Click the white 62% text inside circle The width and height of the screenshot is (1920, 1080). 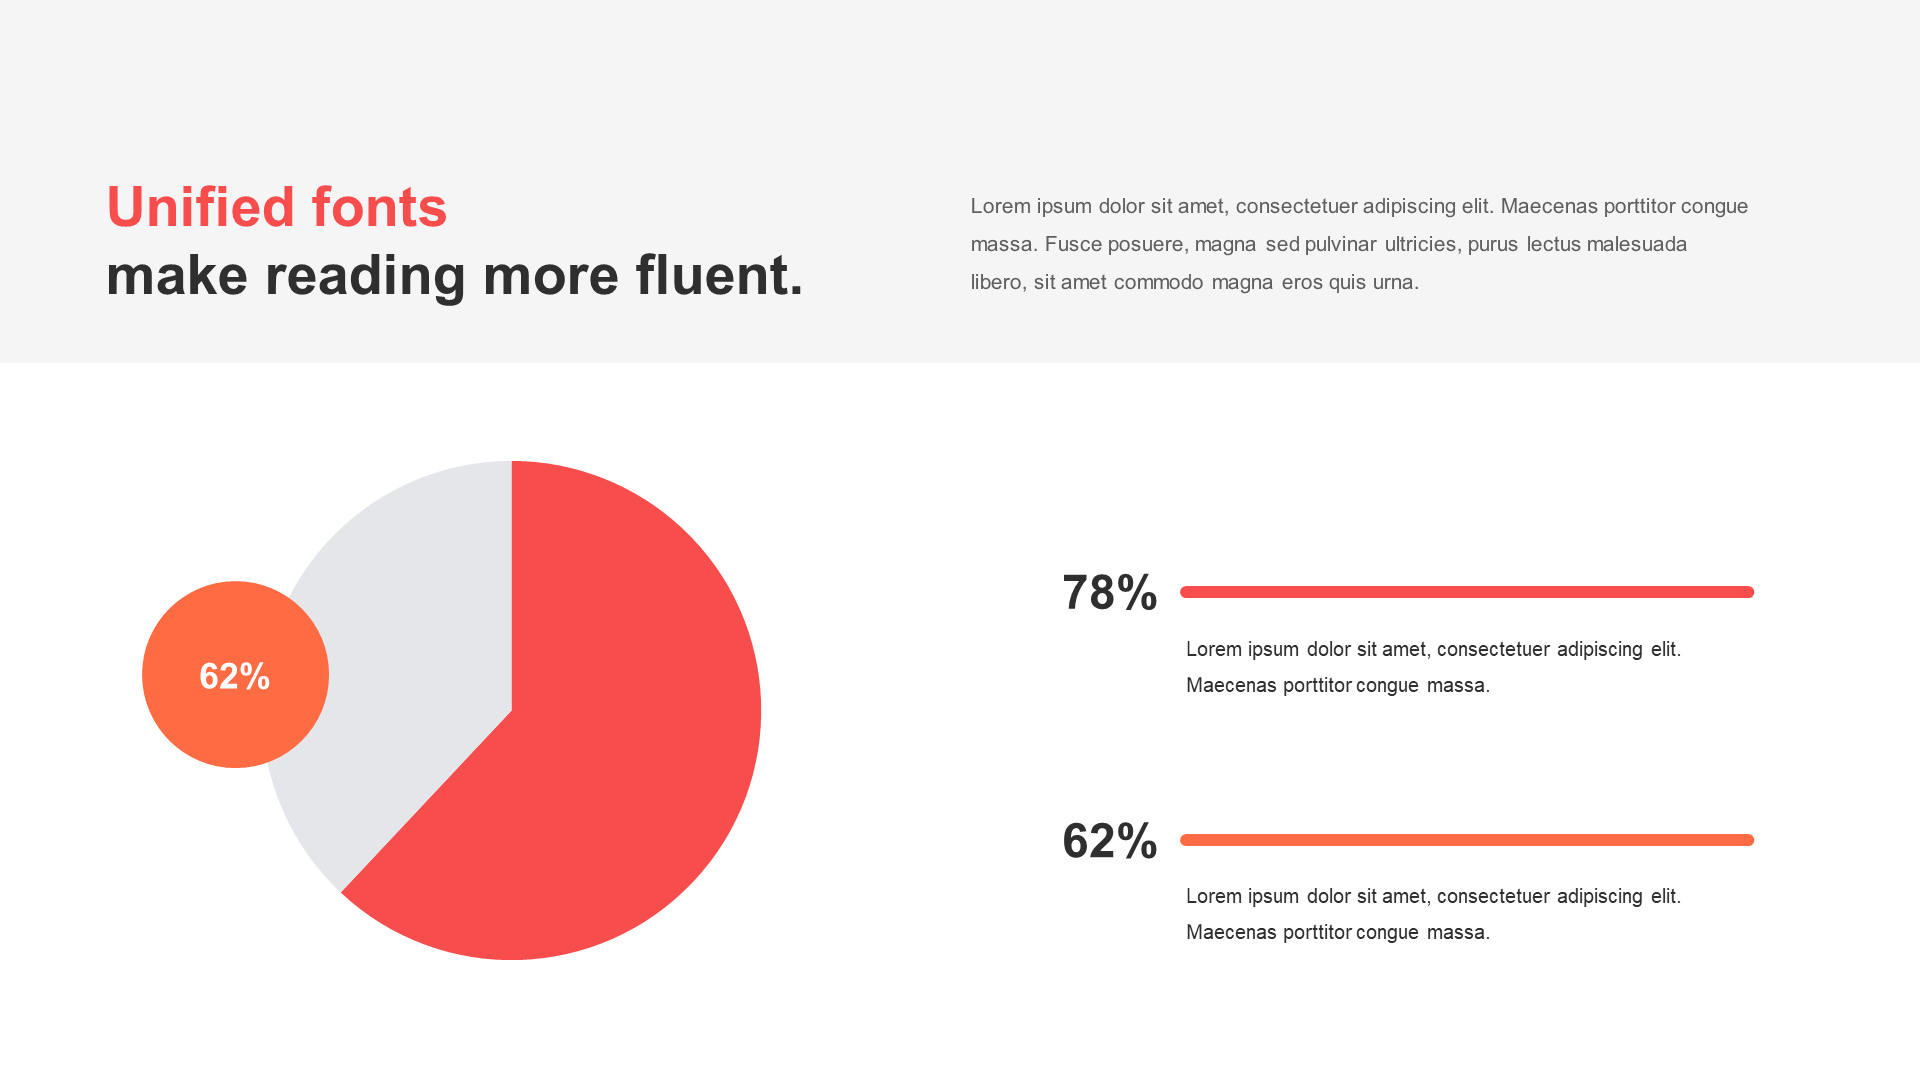(235, 677)
